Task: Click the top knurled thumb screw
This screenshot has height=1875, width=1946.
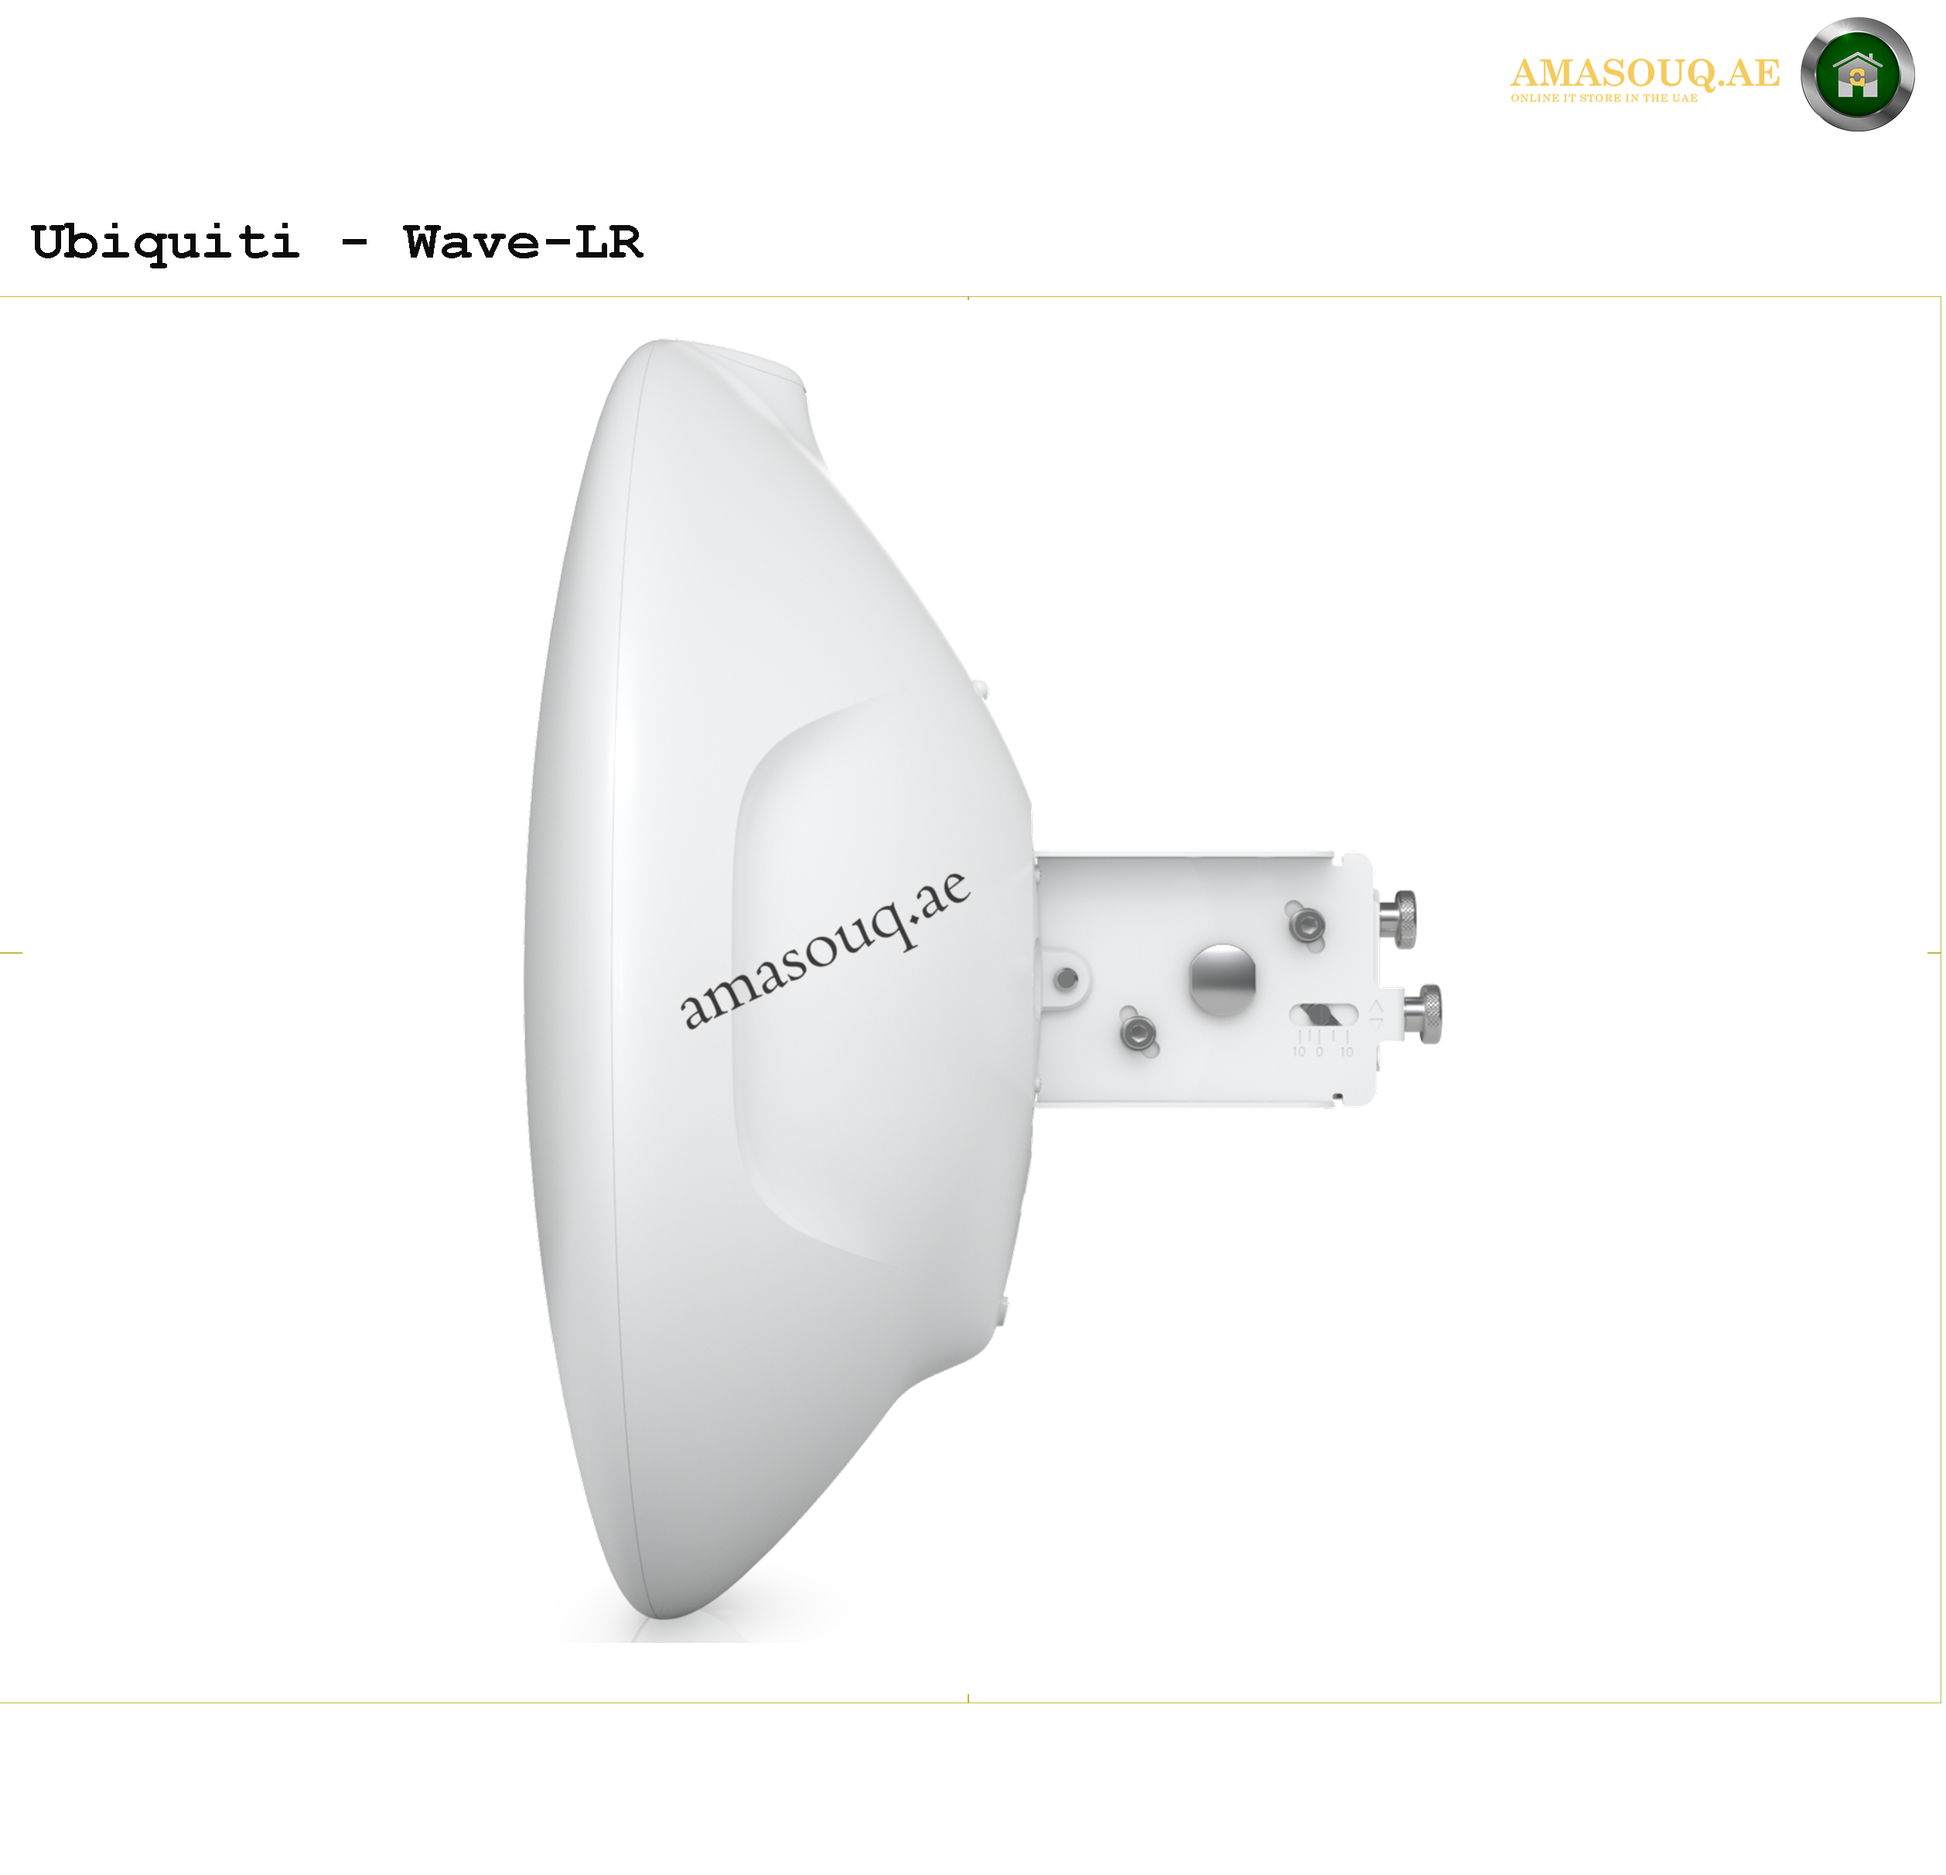Action: (1397, 919)
